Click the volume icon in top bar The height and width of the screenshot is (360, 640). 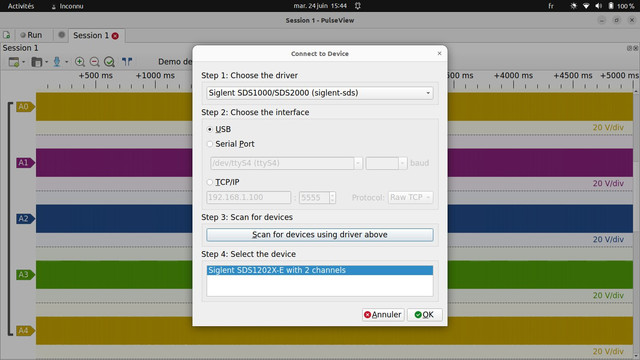coord(599,6)
